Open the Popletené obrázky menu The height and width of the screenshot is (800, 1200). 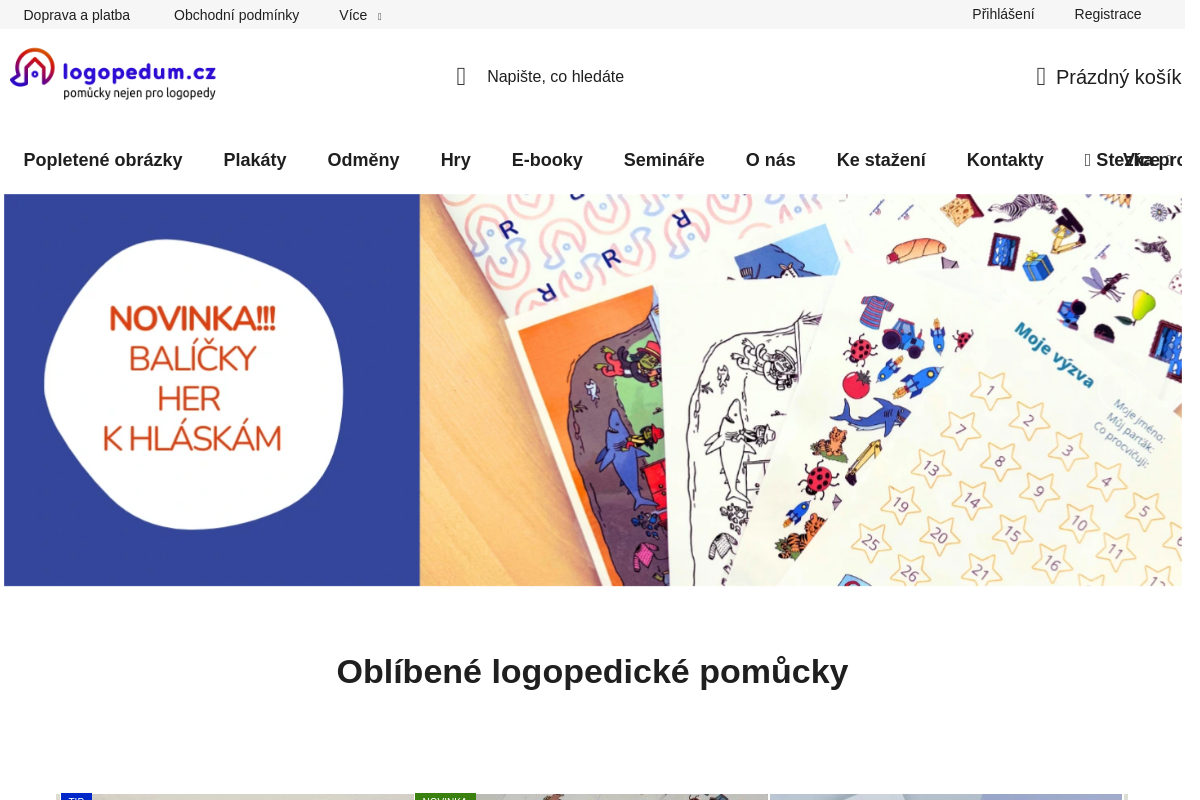(103, 160)
